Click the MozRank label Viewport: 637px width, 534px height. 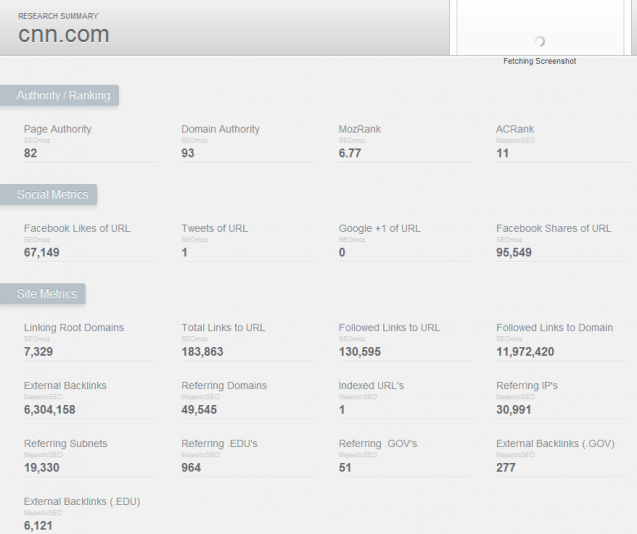click(360, 129)
